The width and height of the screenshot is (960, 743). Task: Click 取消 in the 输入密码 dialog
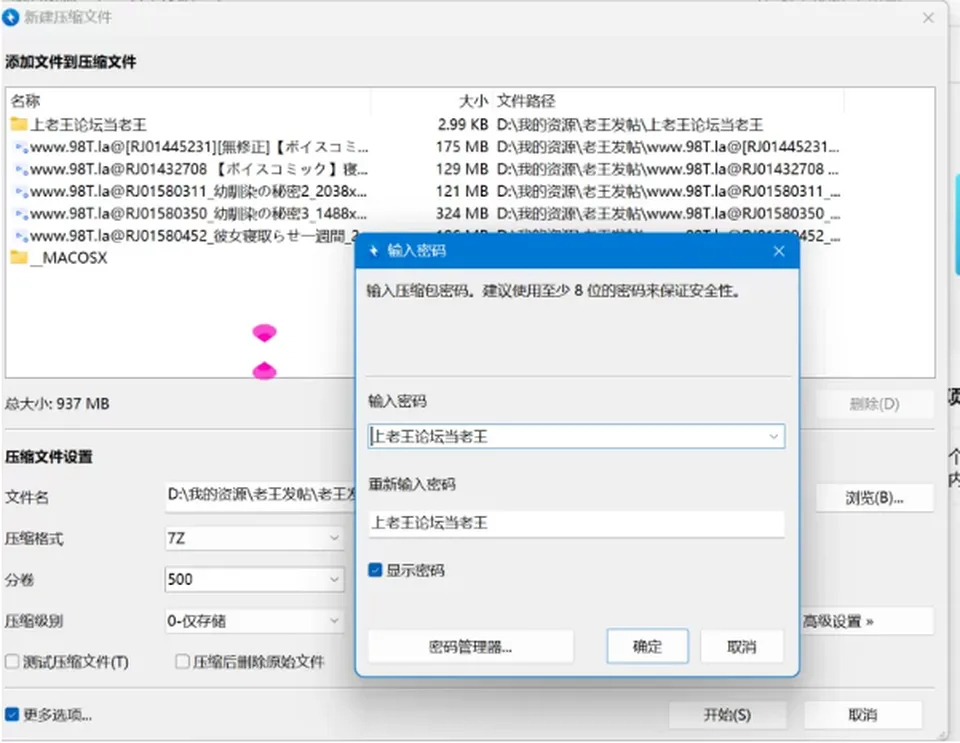coord(741,647)
